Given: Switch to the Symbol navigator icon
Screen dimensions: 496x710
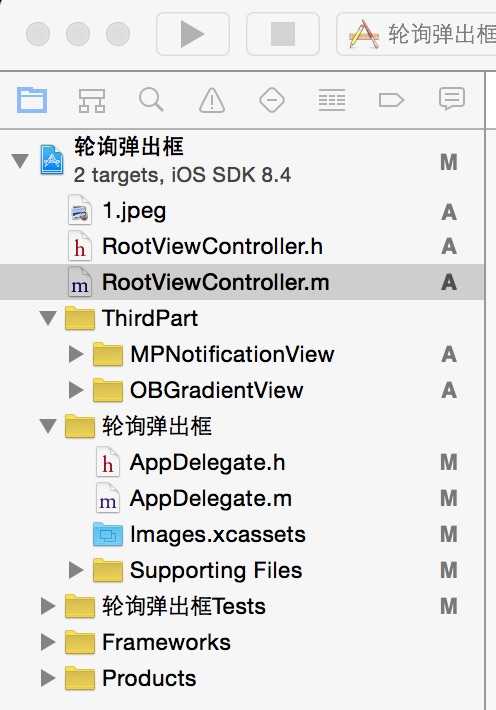Looking at the screenshot, I should point(92,100).
